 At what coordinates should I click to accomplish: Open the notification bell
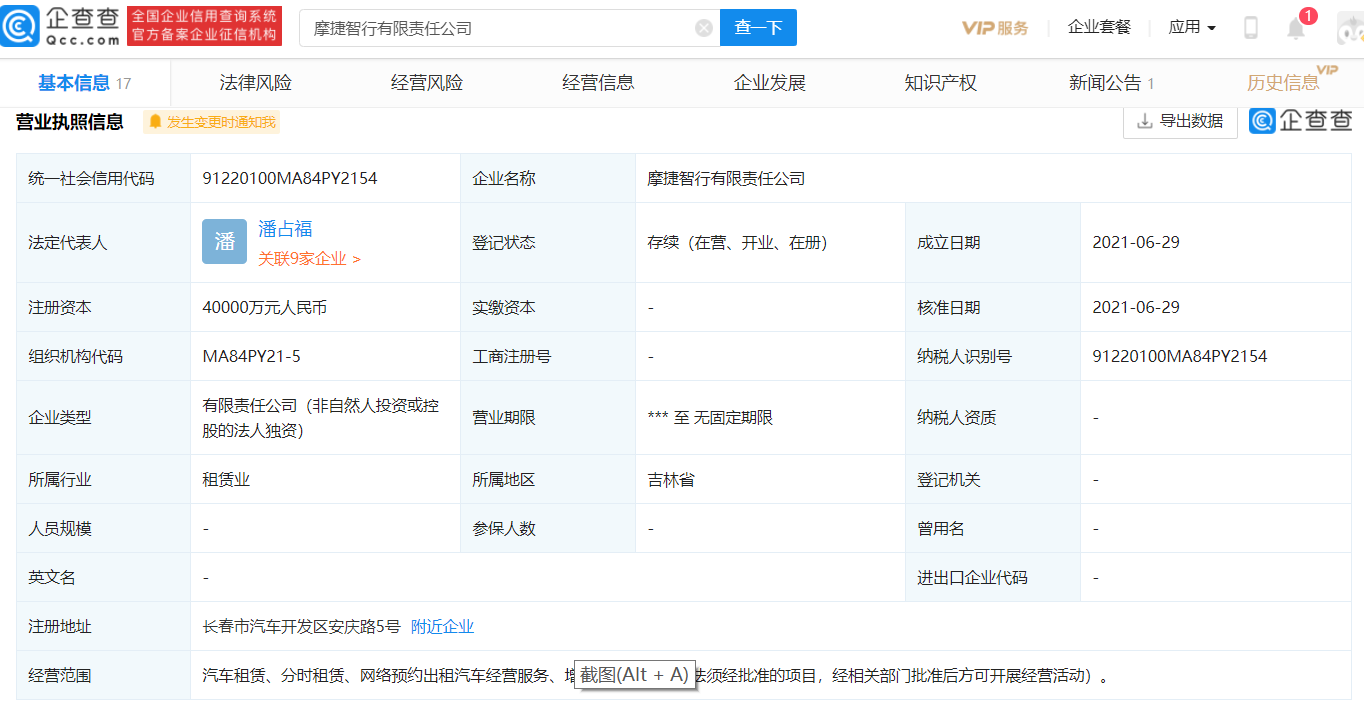[1296, 28]
